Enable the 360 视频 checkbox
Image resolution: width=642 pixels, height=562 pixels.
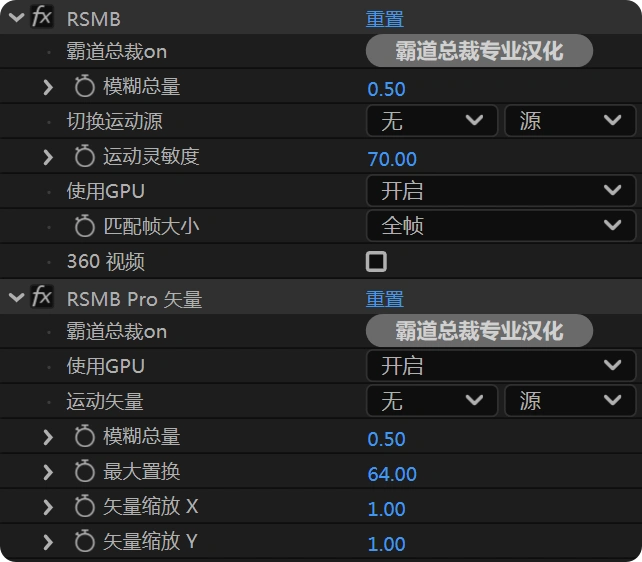pyautogui.click(x=376, y=262)
